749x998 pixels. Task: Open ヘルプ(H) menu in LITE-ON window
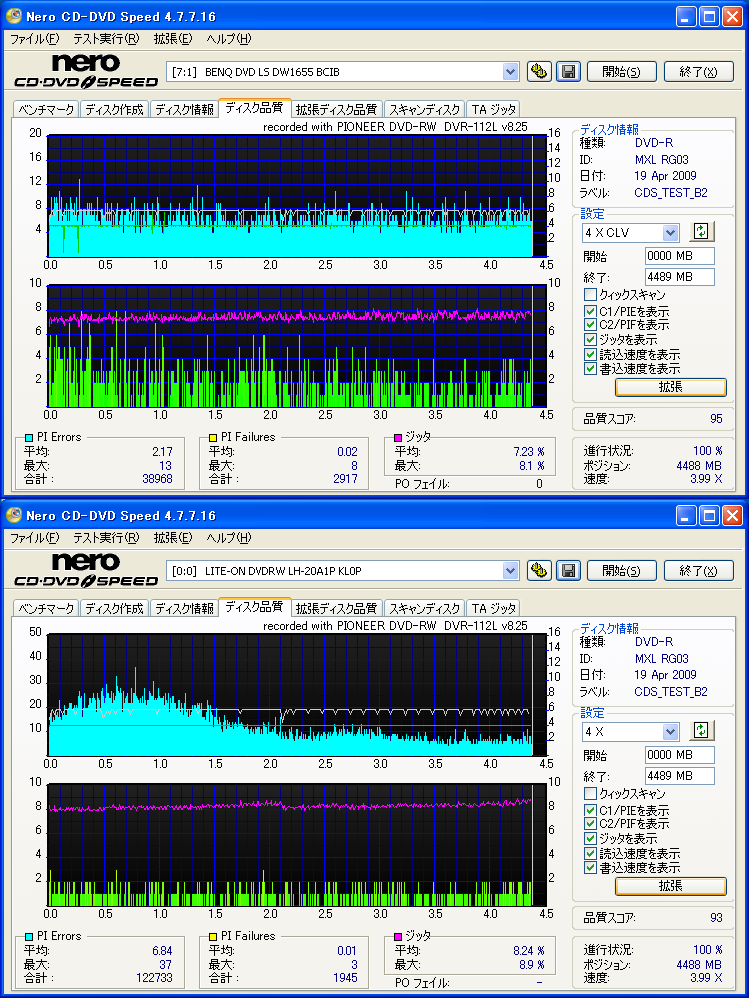tap(228, 538)
